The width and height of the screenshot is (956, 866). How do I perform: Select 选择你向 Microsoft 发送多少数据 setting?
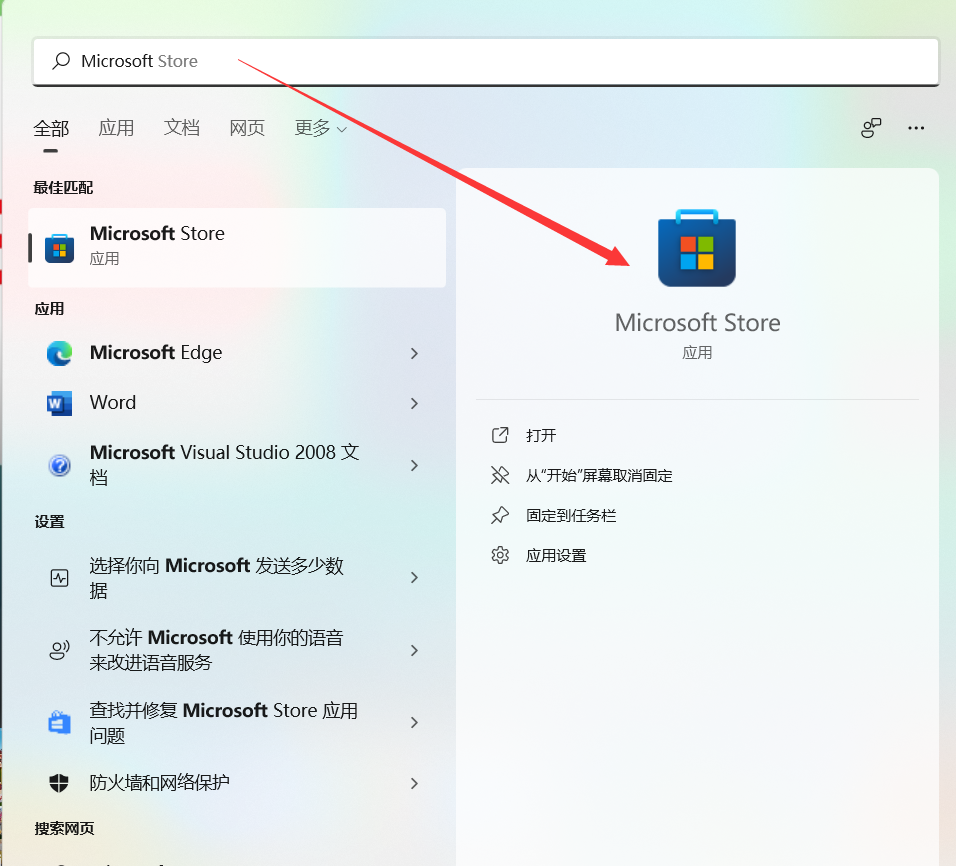pos(216,578)
